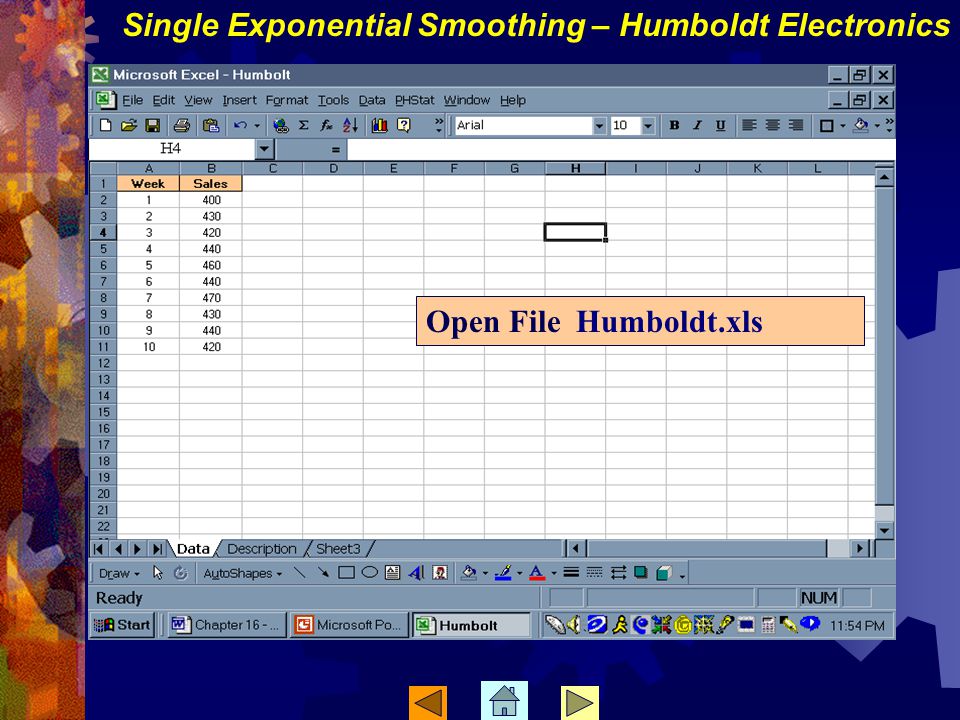The width and height of the screenshot is (960, 720).
Task: Click the Select Objects pointer icon
Action: point(158,573)
